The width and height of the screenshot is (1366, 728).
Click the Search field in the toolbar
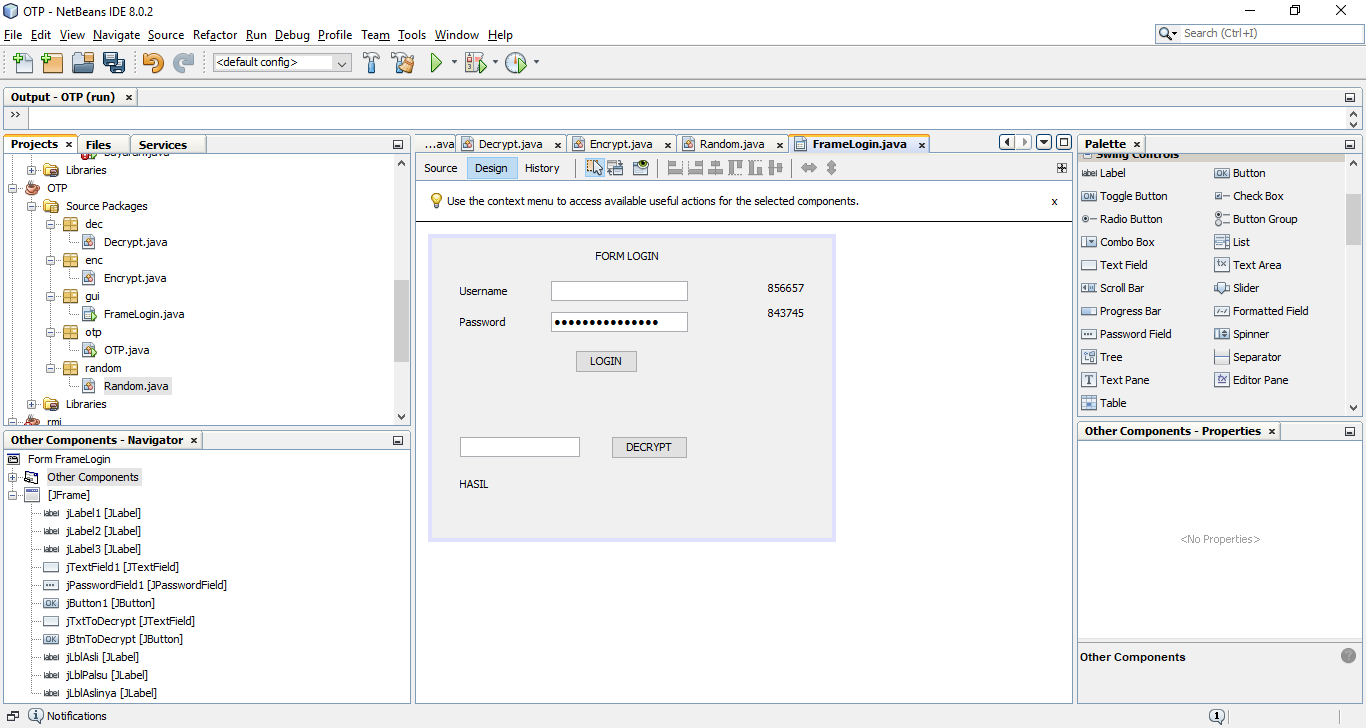[1260, 32]
